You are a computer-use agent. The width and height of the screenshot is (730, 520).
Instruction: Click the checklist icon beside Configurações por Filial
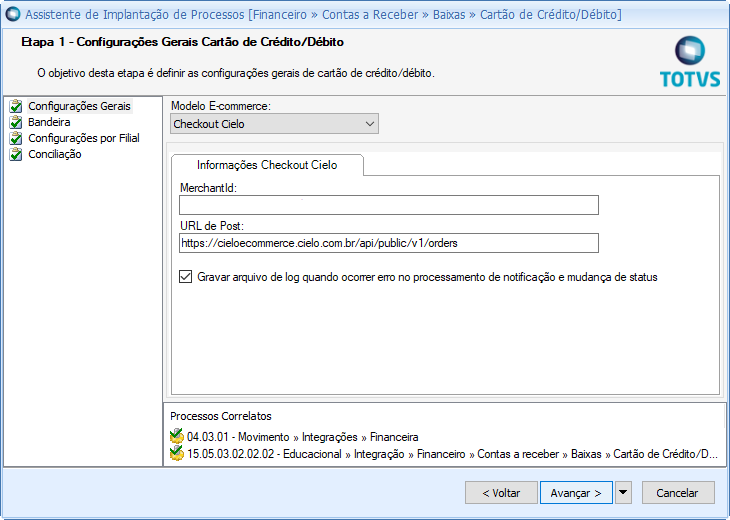point(16,138)
